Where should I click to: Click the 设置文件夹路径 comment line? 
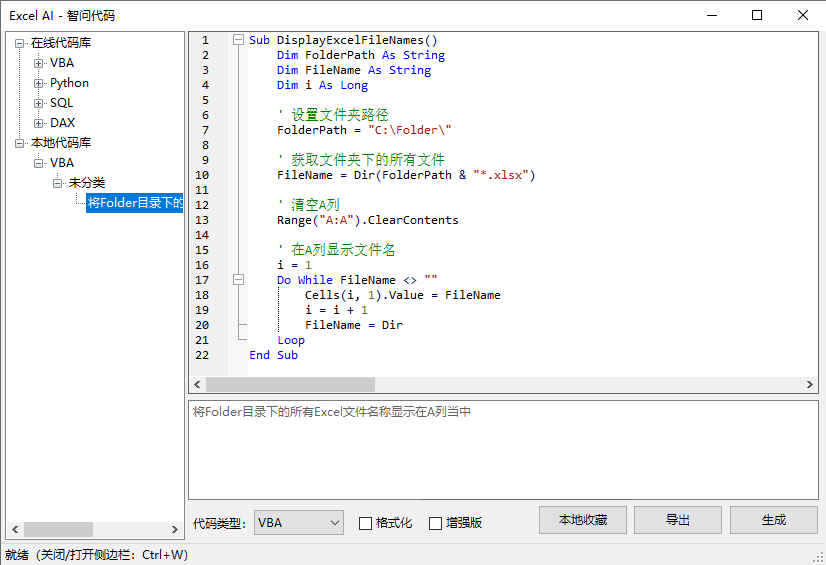tap(333, 115)
